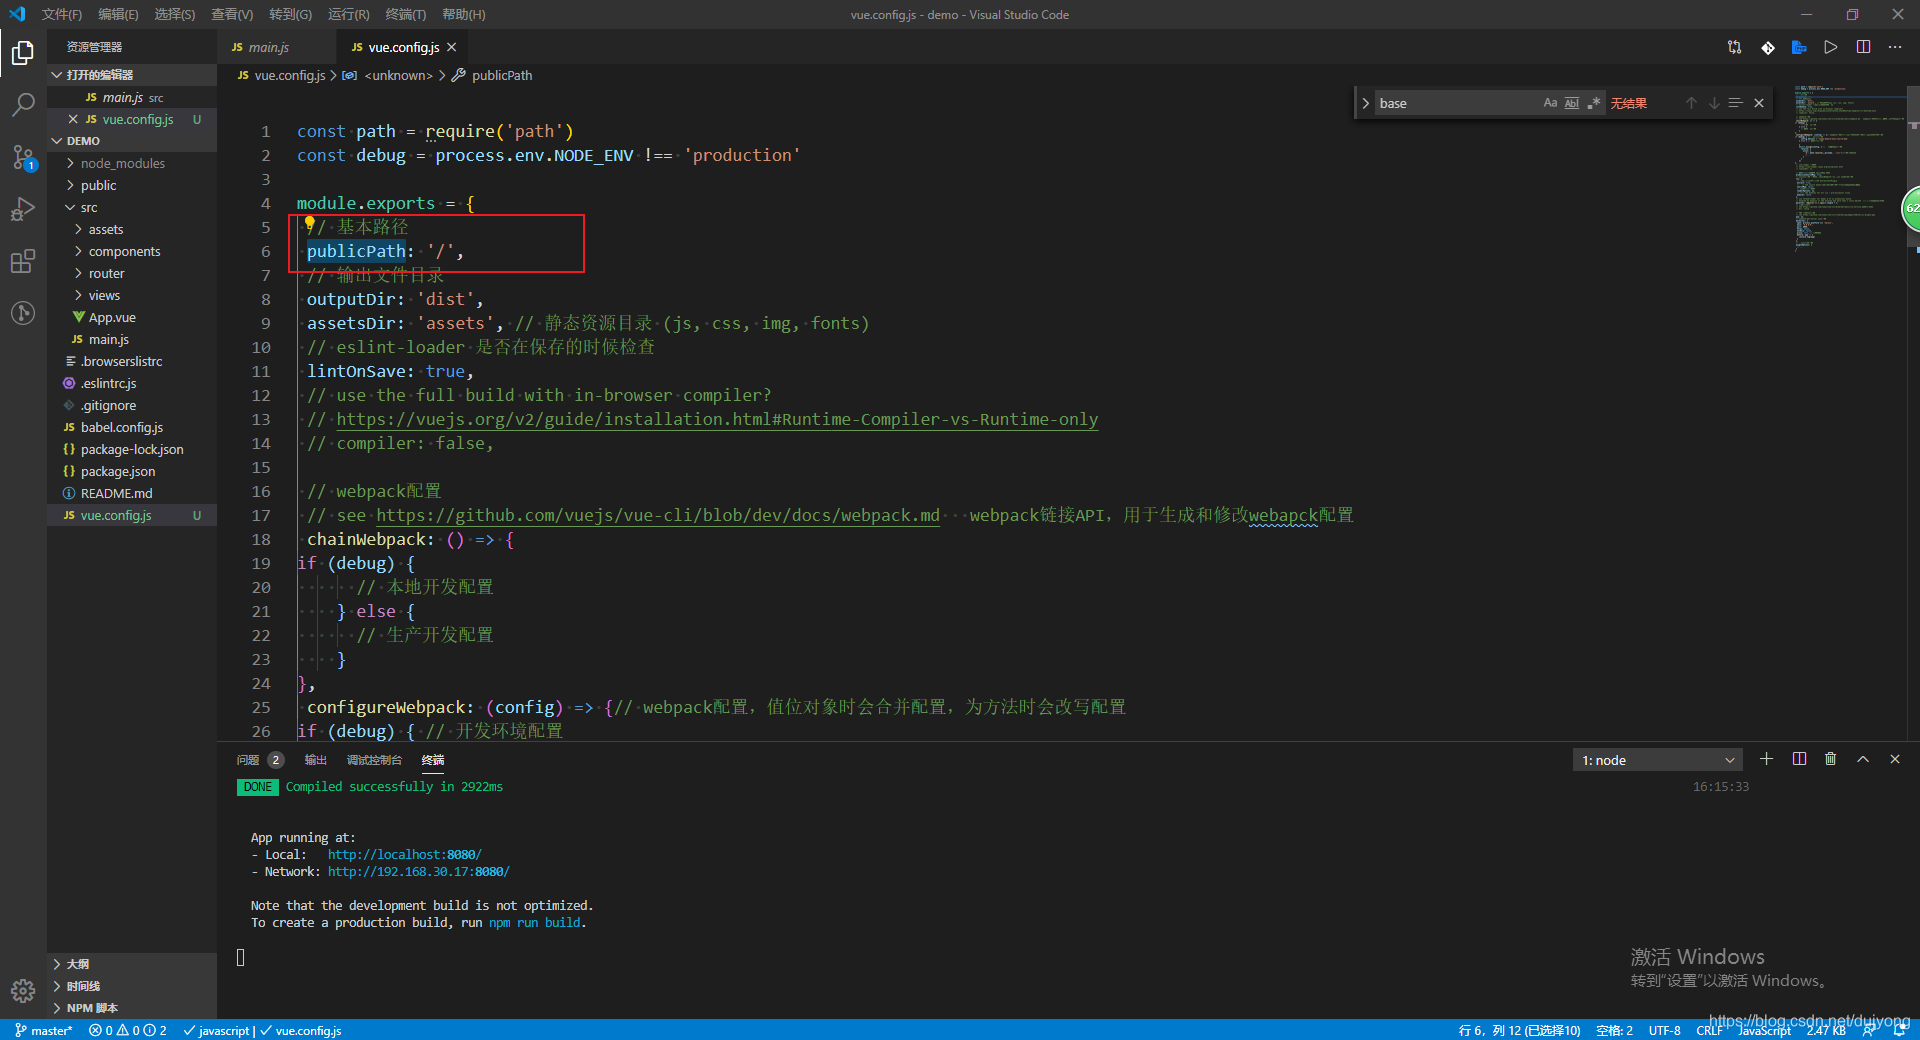Open the terminal selector dropdown '1: node'
Image resolution: width=1920 pixels, height=1040 pixels.
(1657, 760)
